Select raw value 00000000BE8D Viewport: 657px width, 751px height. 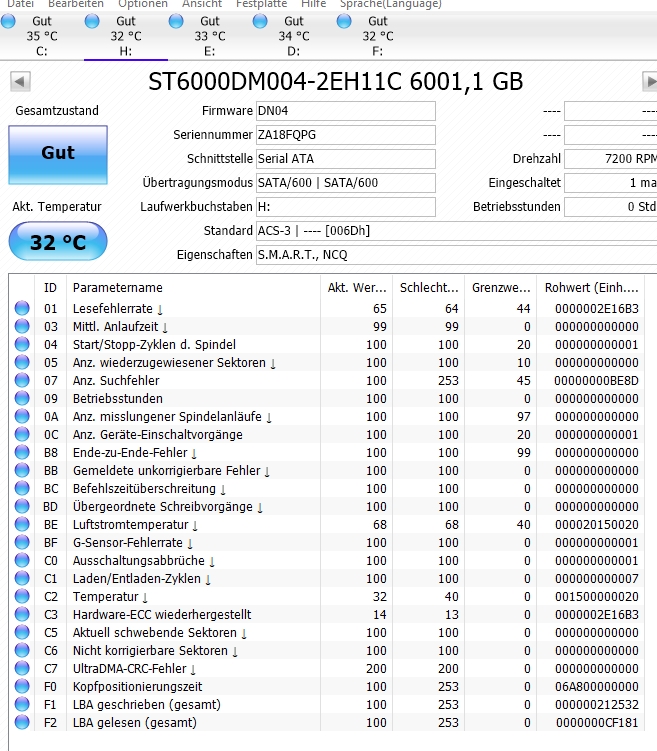[596, 381]
